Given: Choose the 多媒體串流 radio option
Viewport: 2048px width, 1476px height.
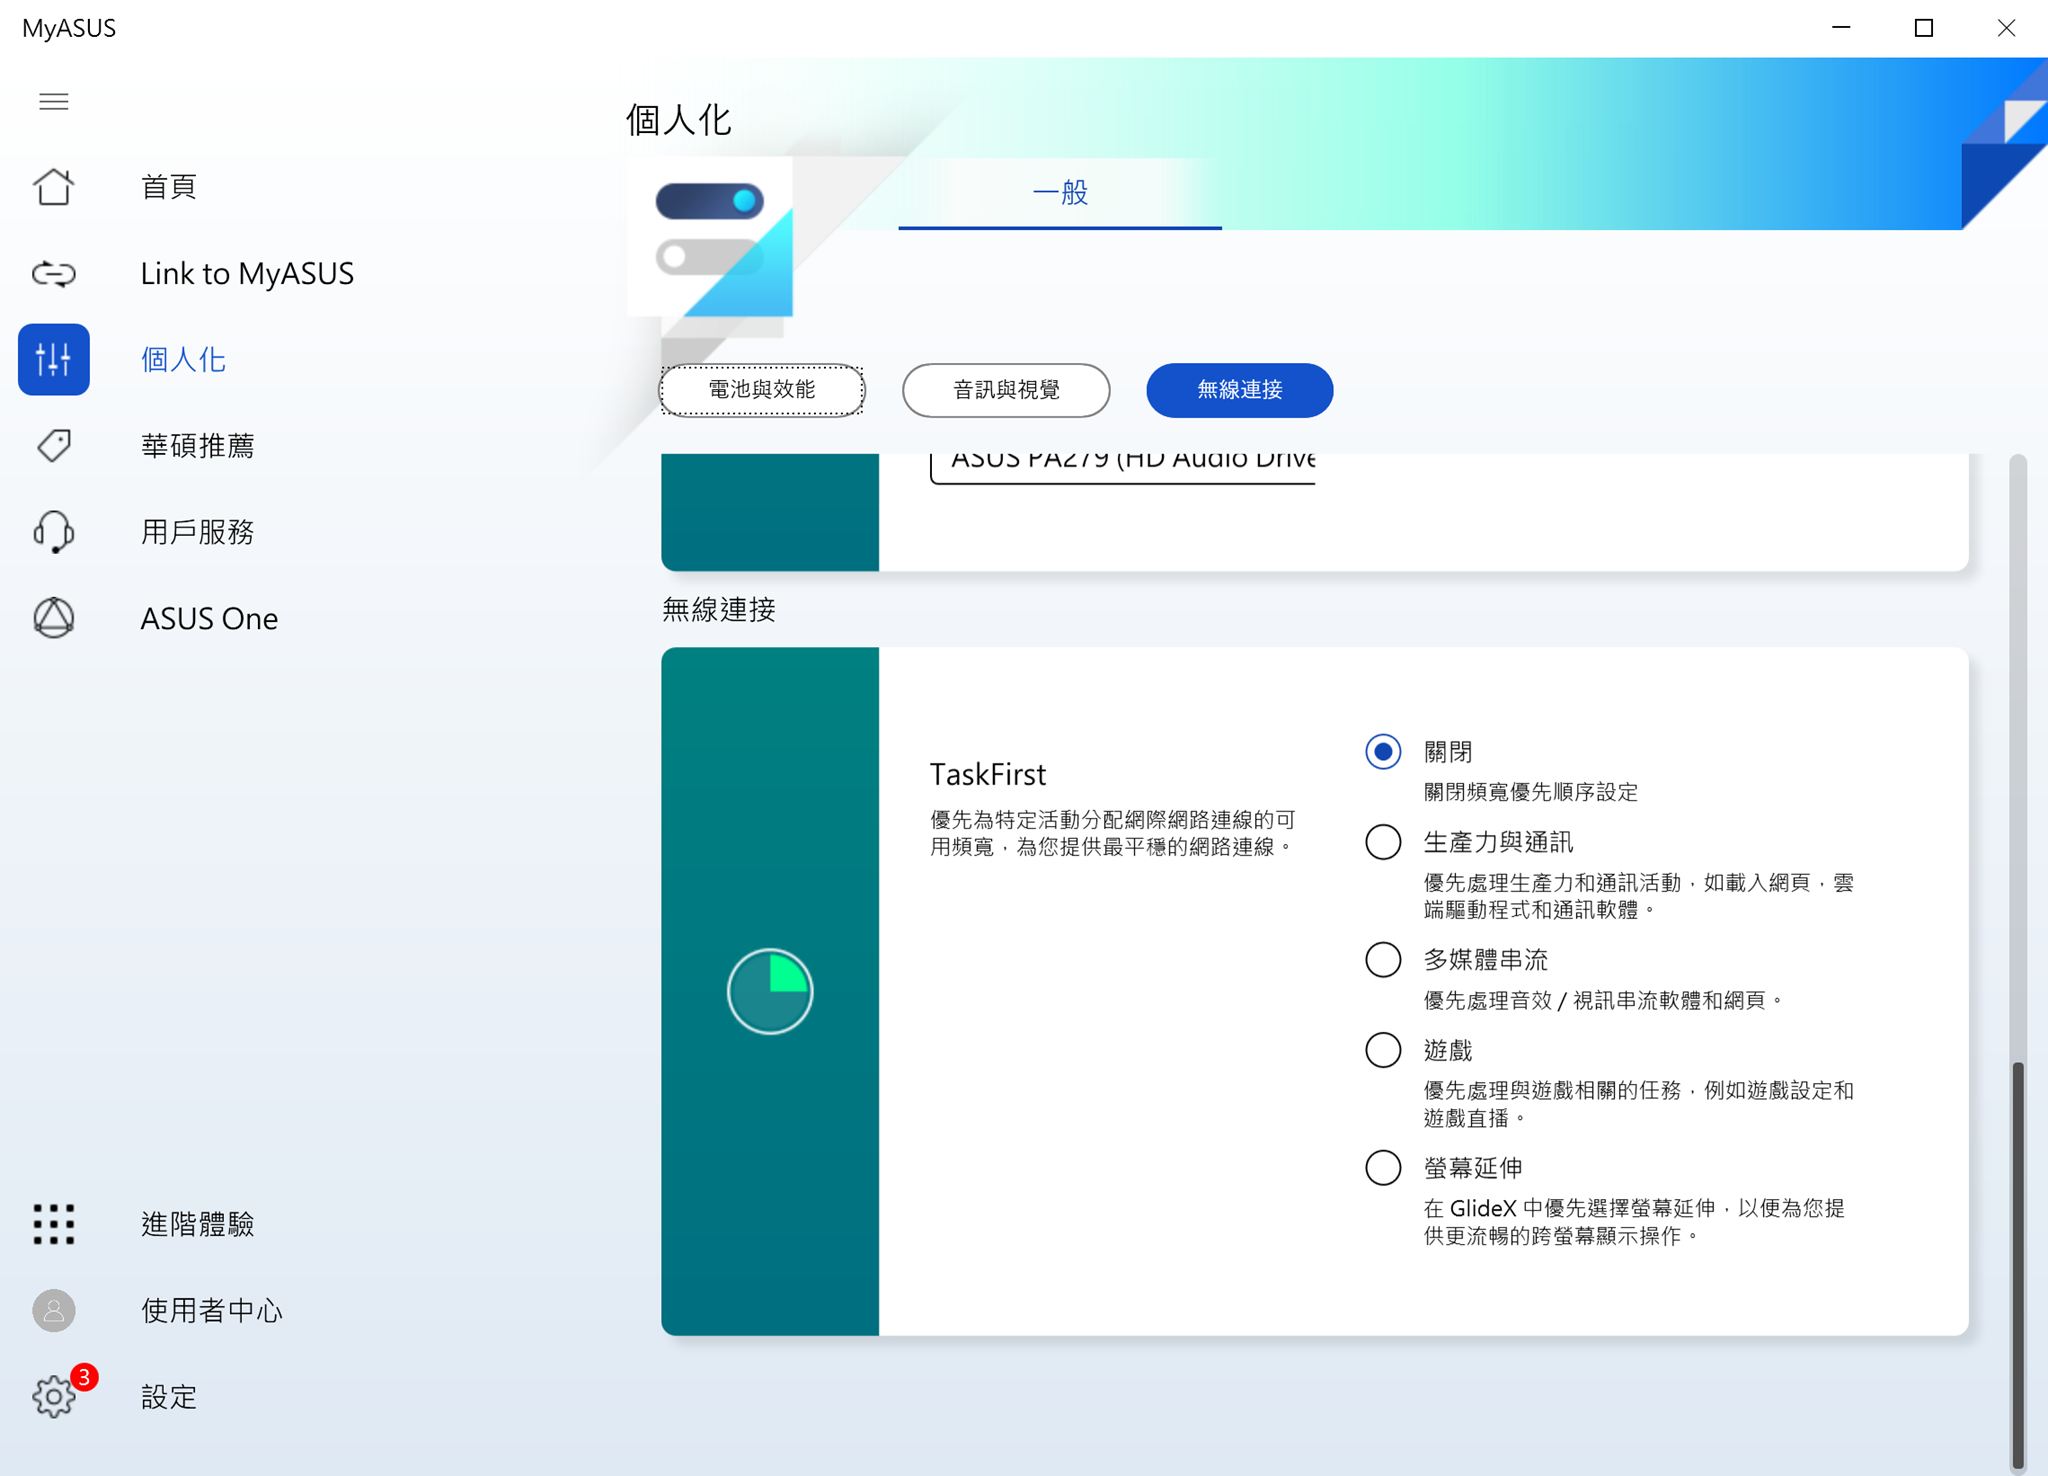Looking at the screenshot, I should [x=1383, y=960].
